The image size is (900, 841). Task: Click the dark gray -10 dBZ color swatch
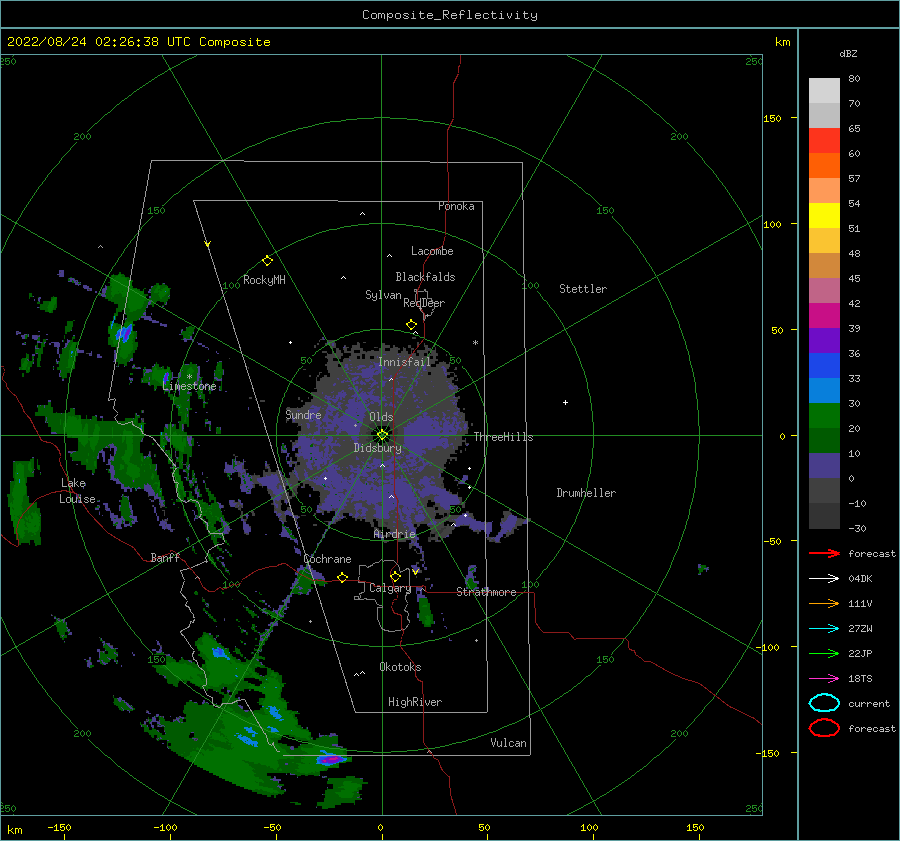pos(824,490)
